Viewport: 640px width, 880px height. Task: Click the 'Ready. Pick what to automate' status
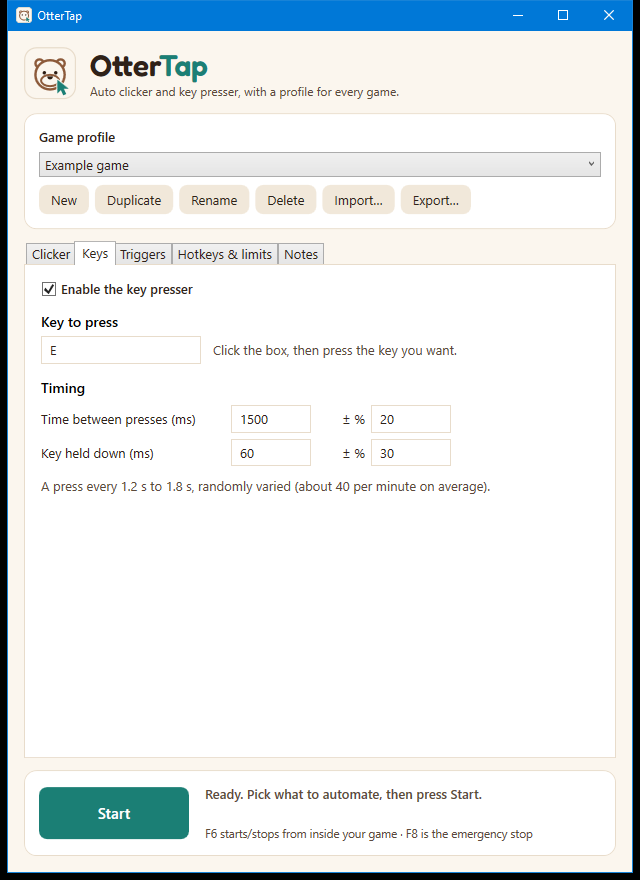click(344, 795)
